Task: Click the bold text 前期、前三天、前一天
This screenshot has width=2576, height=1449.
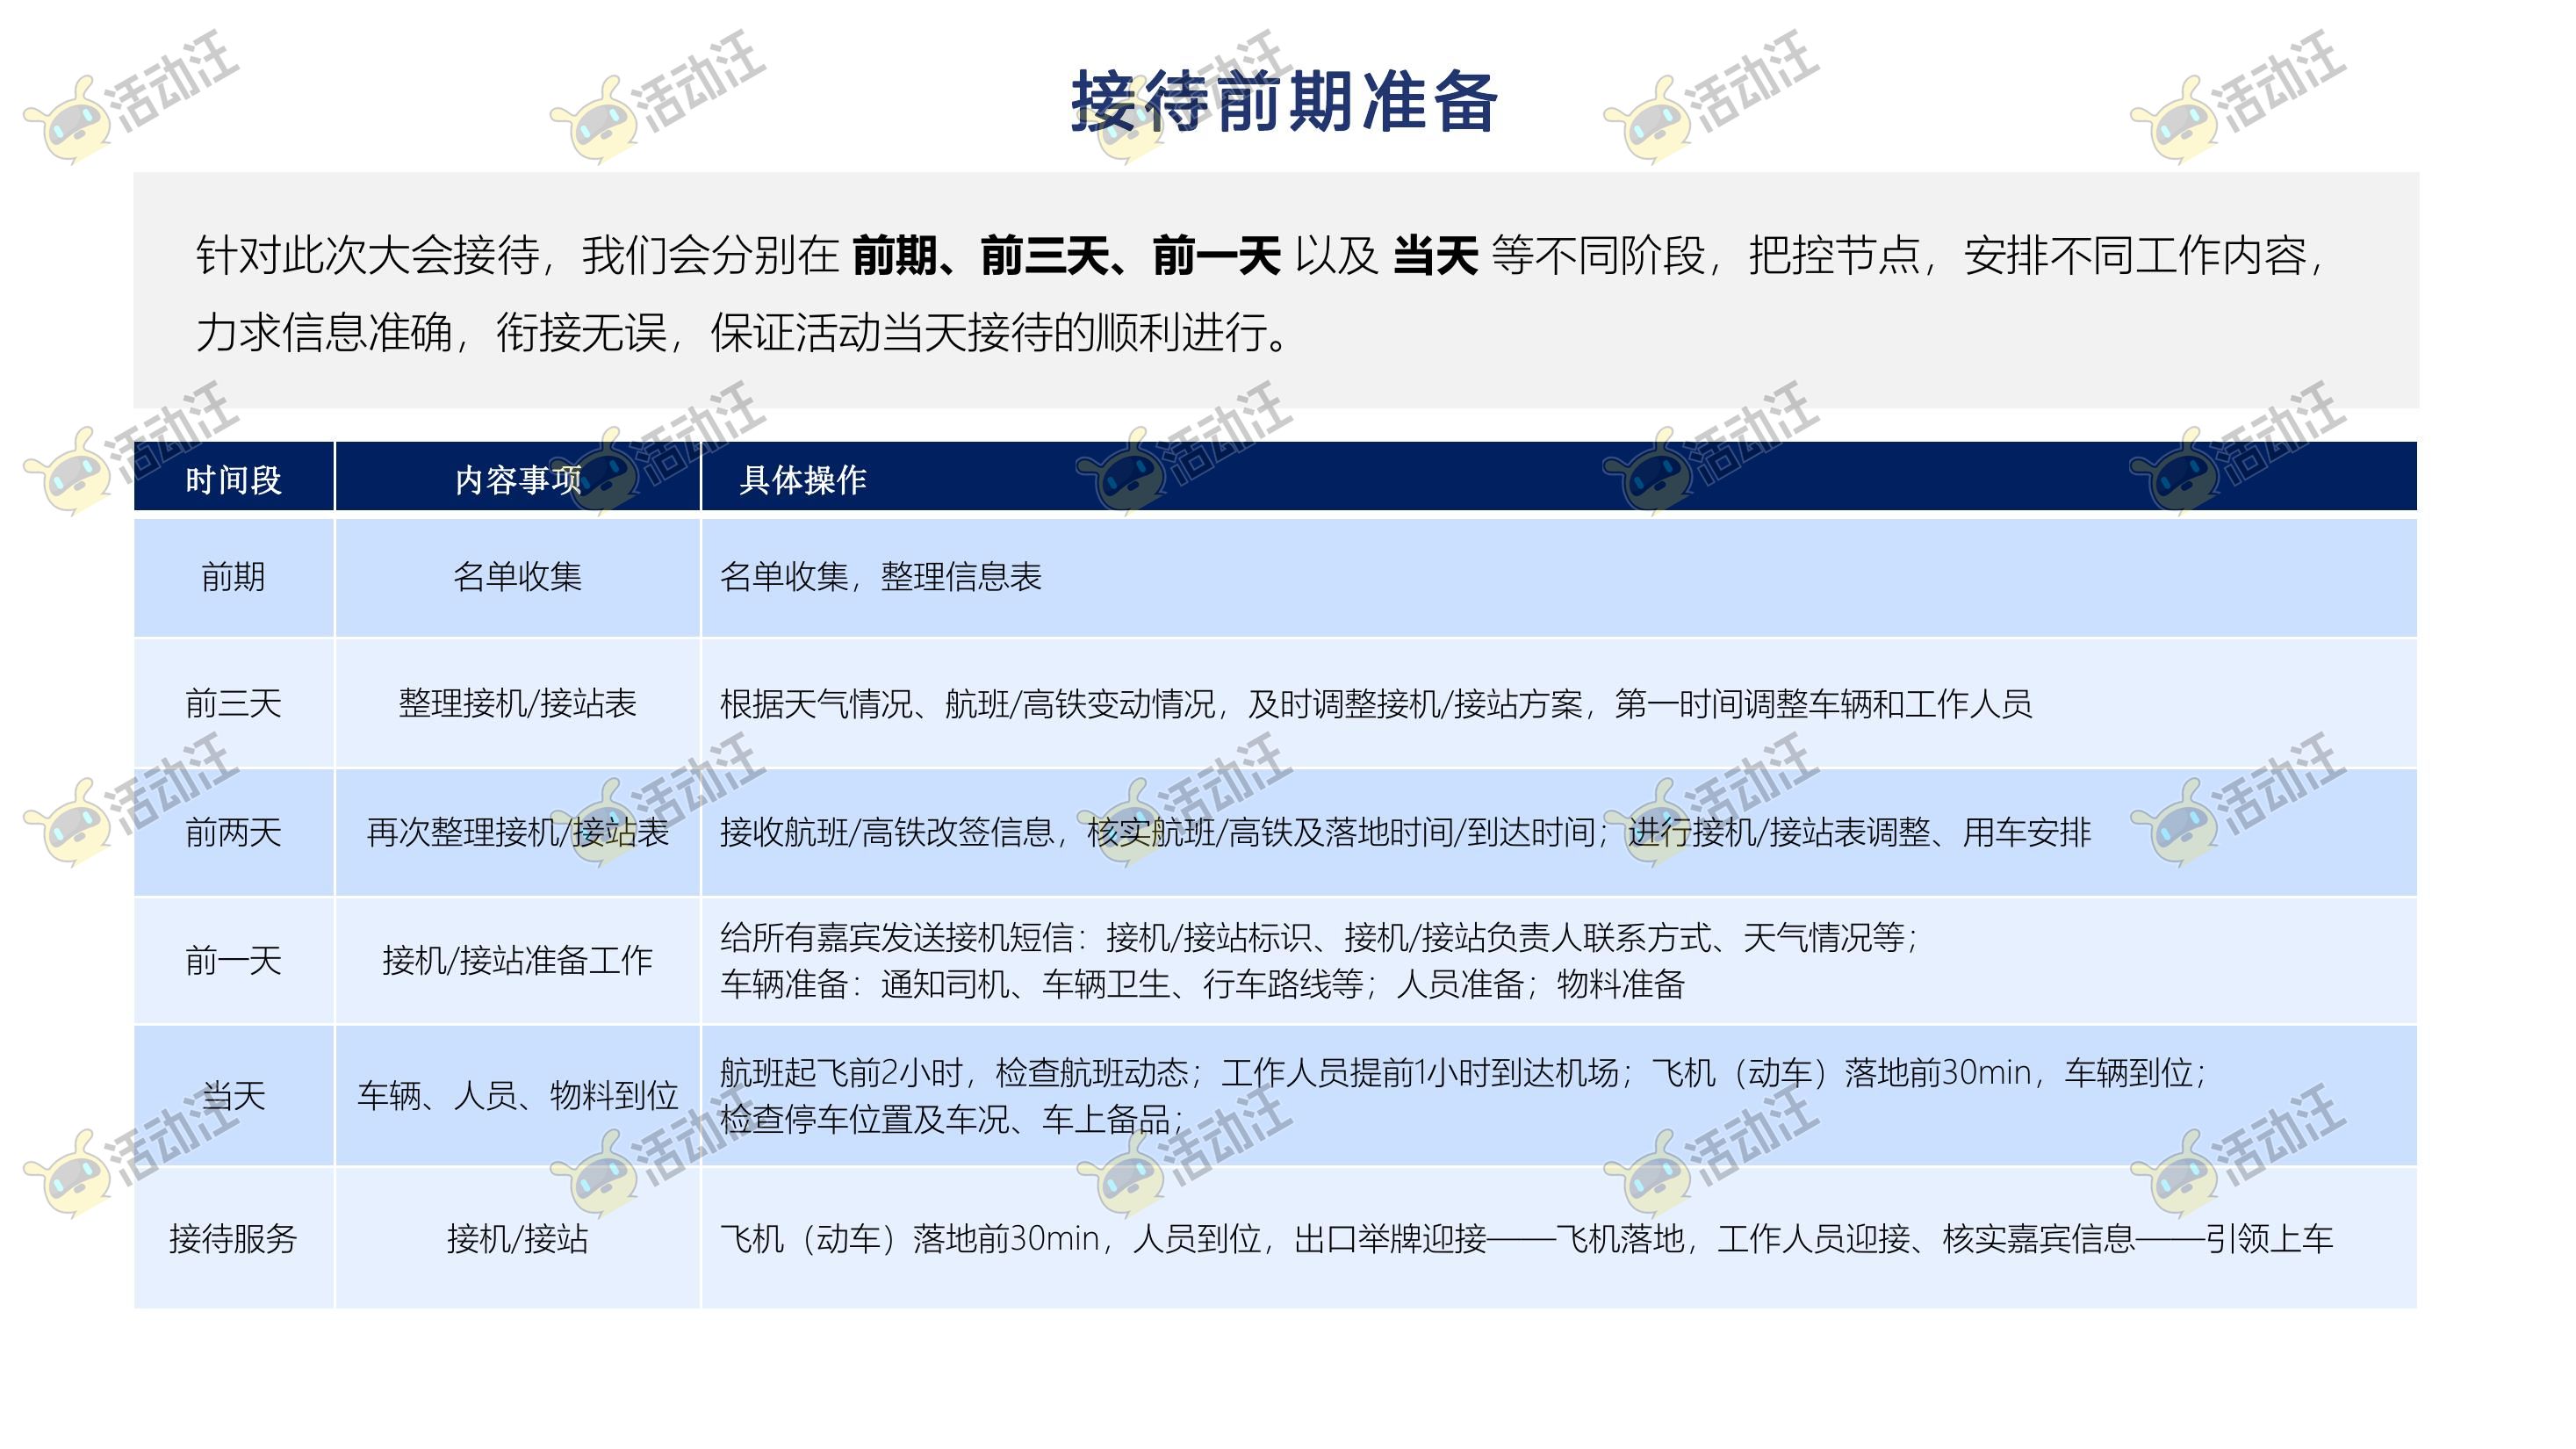Action: 1066,255
